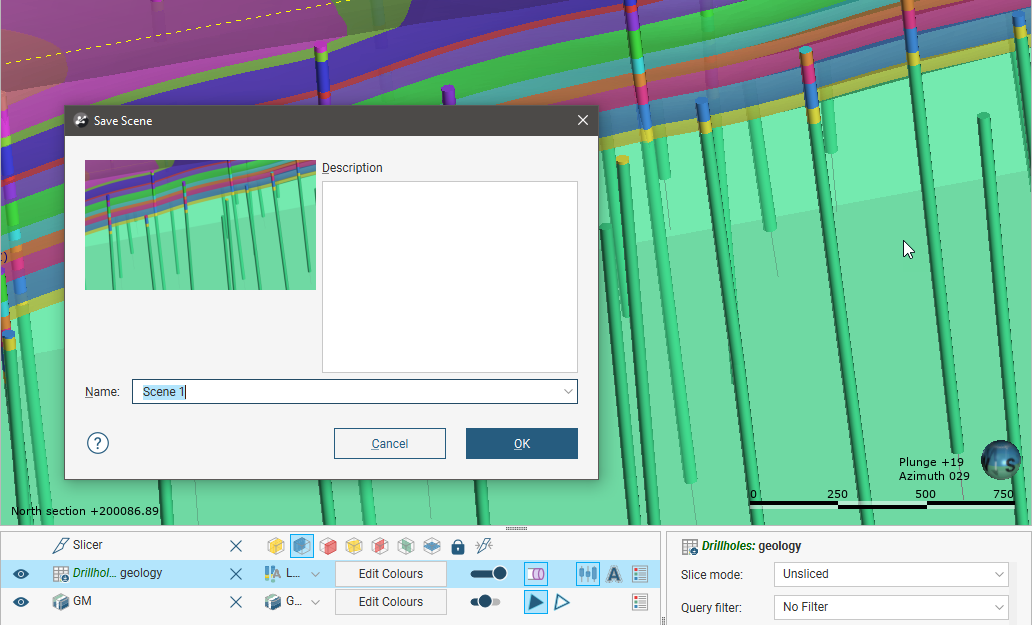
Task: Cancel the Save Scene dialog
Action: click(x=389, y=444)
